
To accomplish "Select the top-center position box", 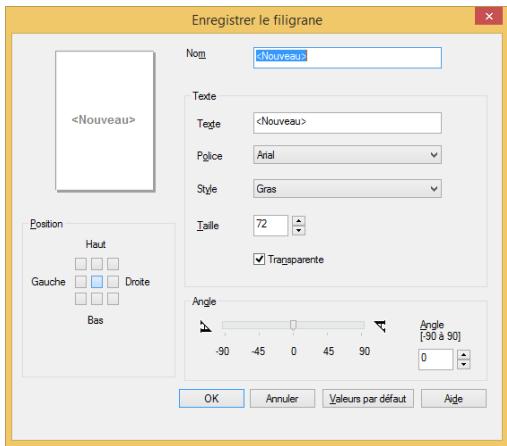I will point(97,264).
